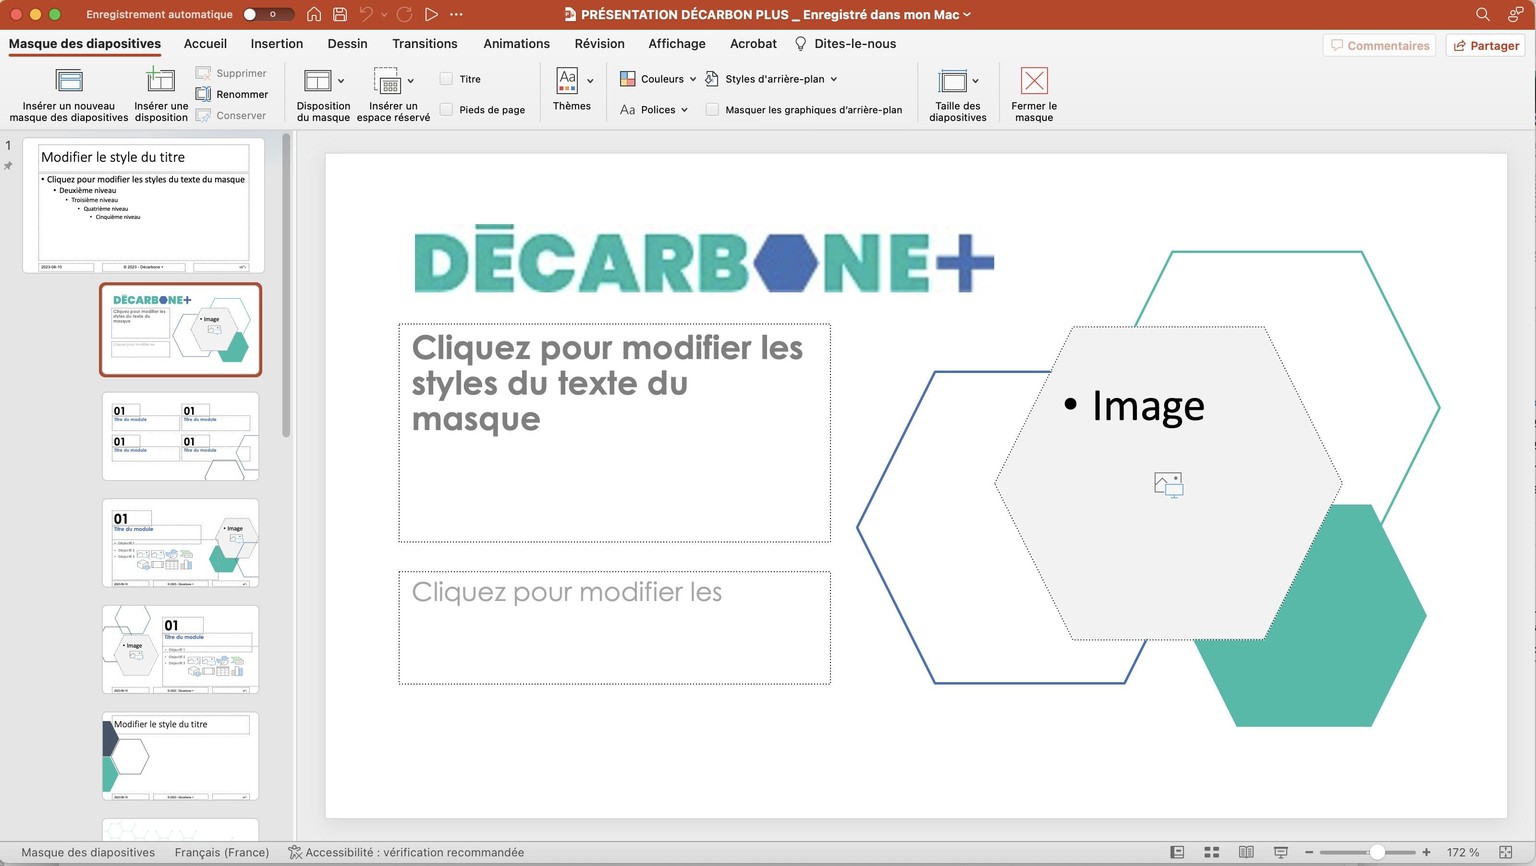The height and width of the screenshot is (866, 1536).
Task: Switch to the Insertion tab
Action: [x=277, y=44]
